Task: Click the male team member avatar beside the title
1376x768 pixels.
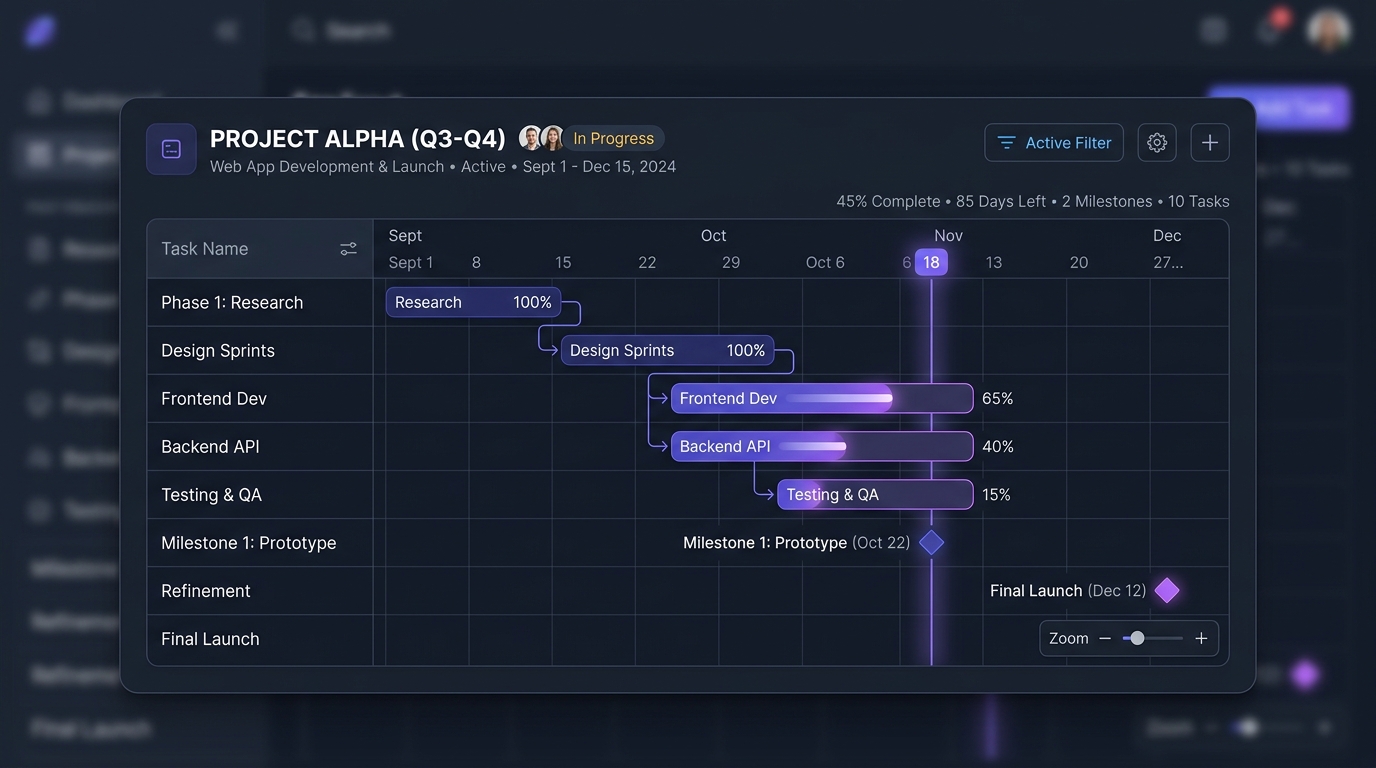Action: point(531,138)
